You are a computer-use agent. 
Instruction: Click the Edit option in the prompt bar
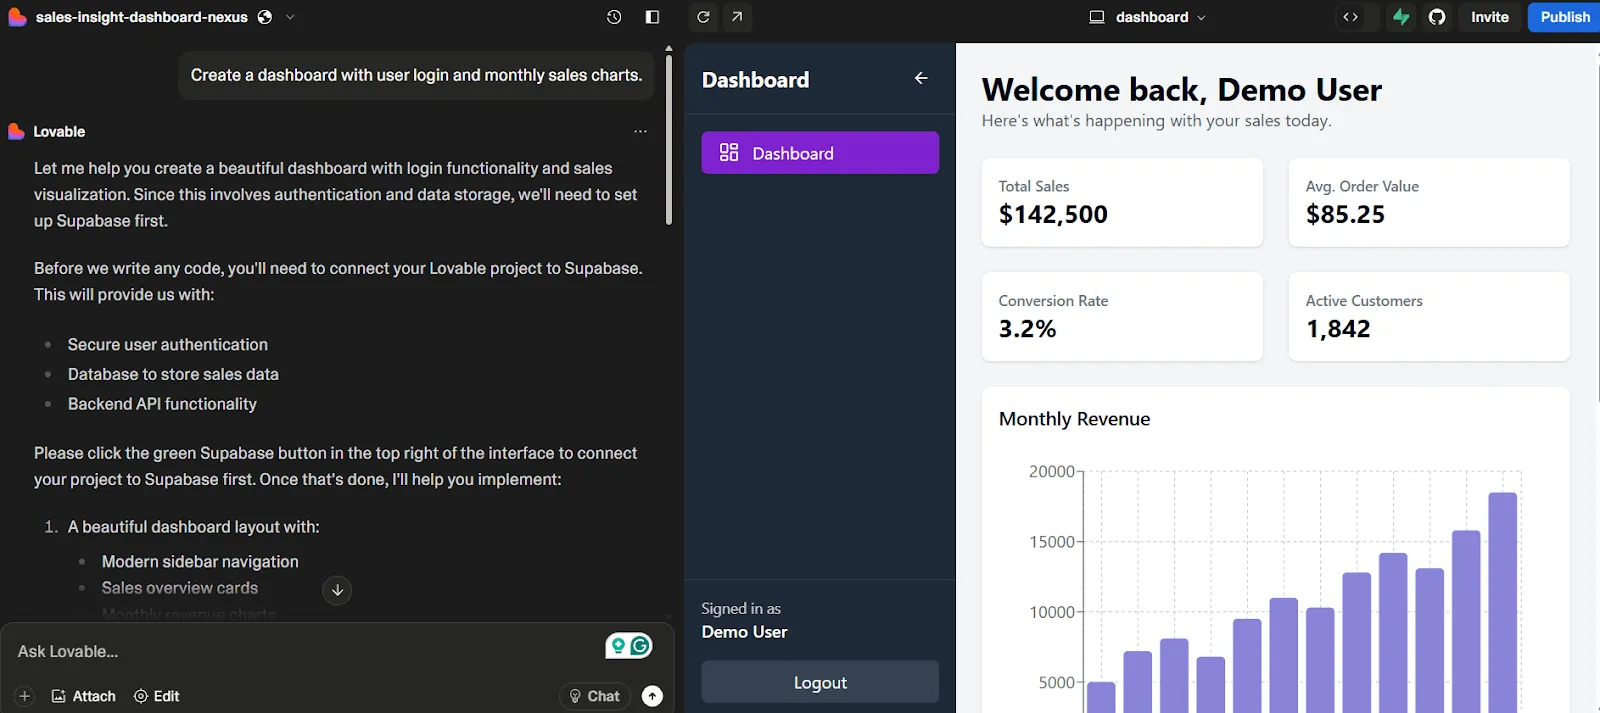point(157,696)
